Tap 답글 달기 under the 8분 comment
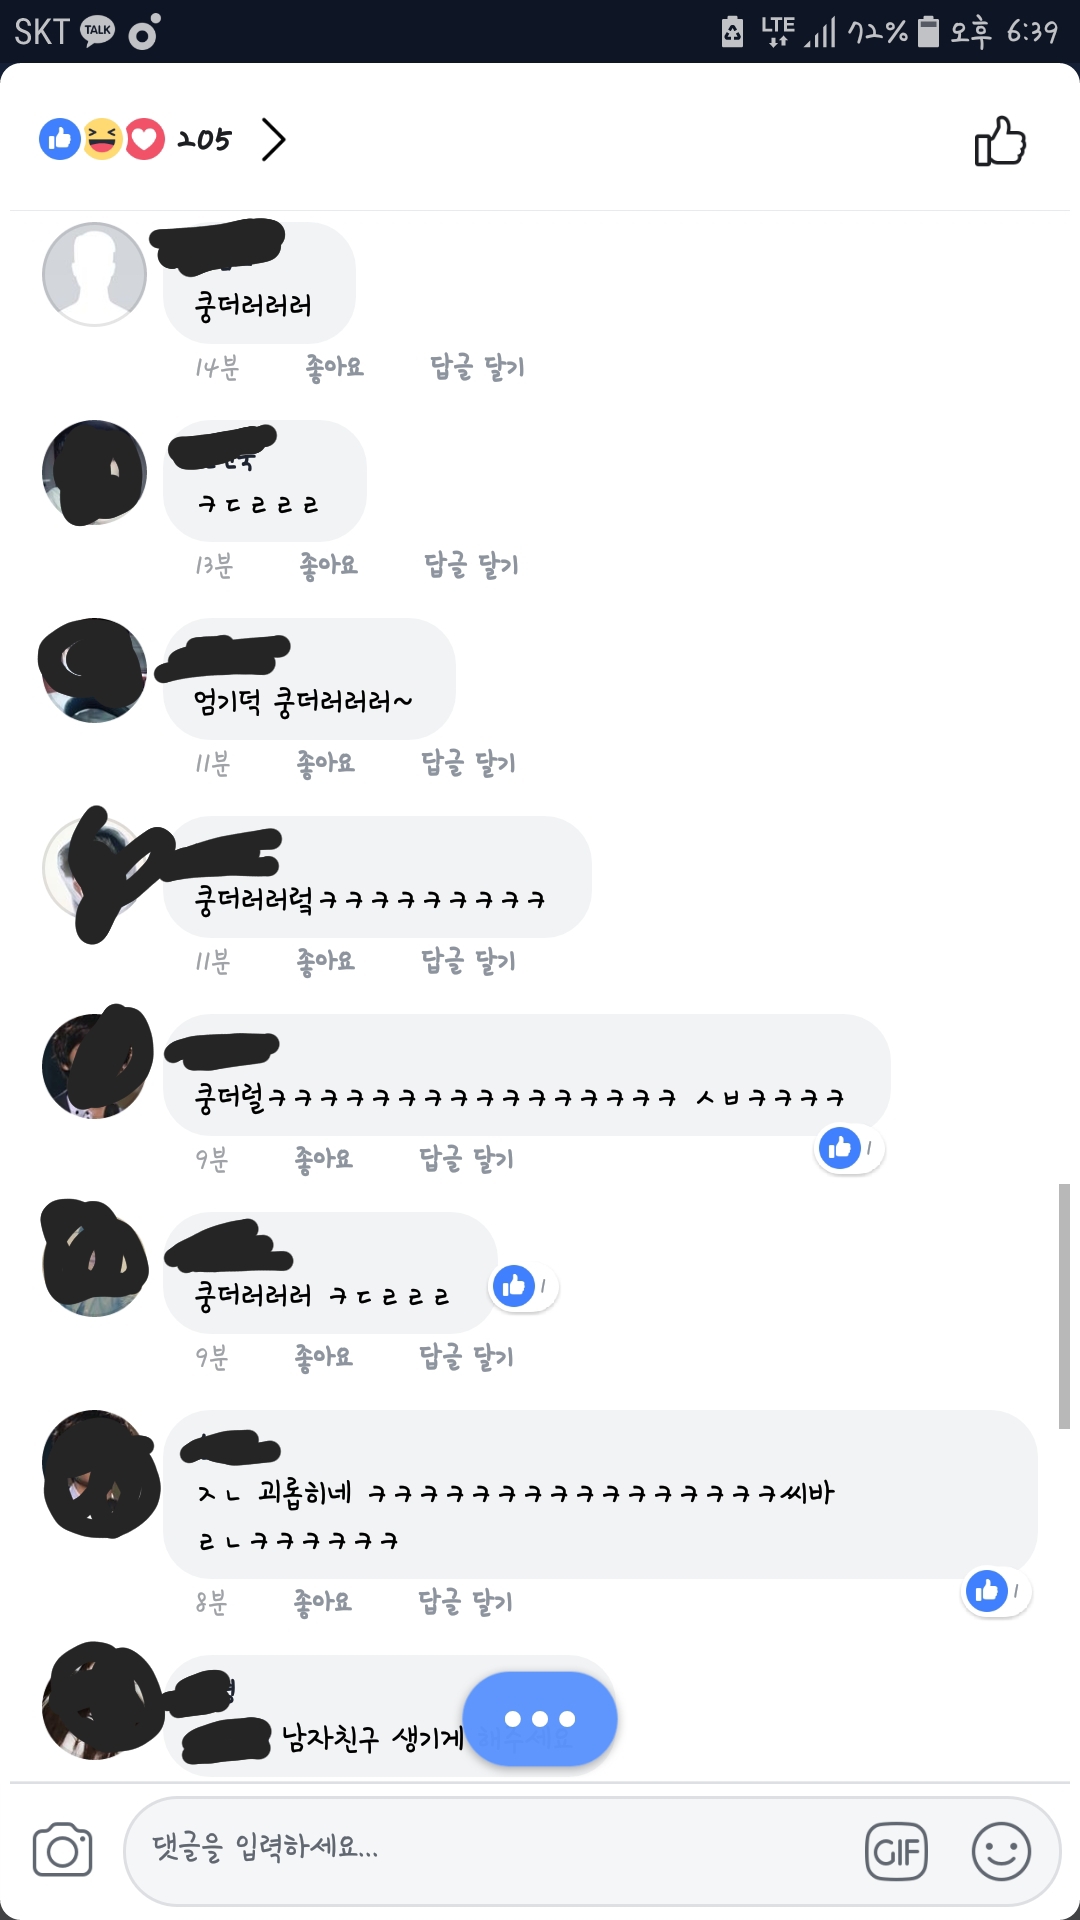The image size is (1080, 1920). click(466, 1602)
